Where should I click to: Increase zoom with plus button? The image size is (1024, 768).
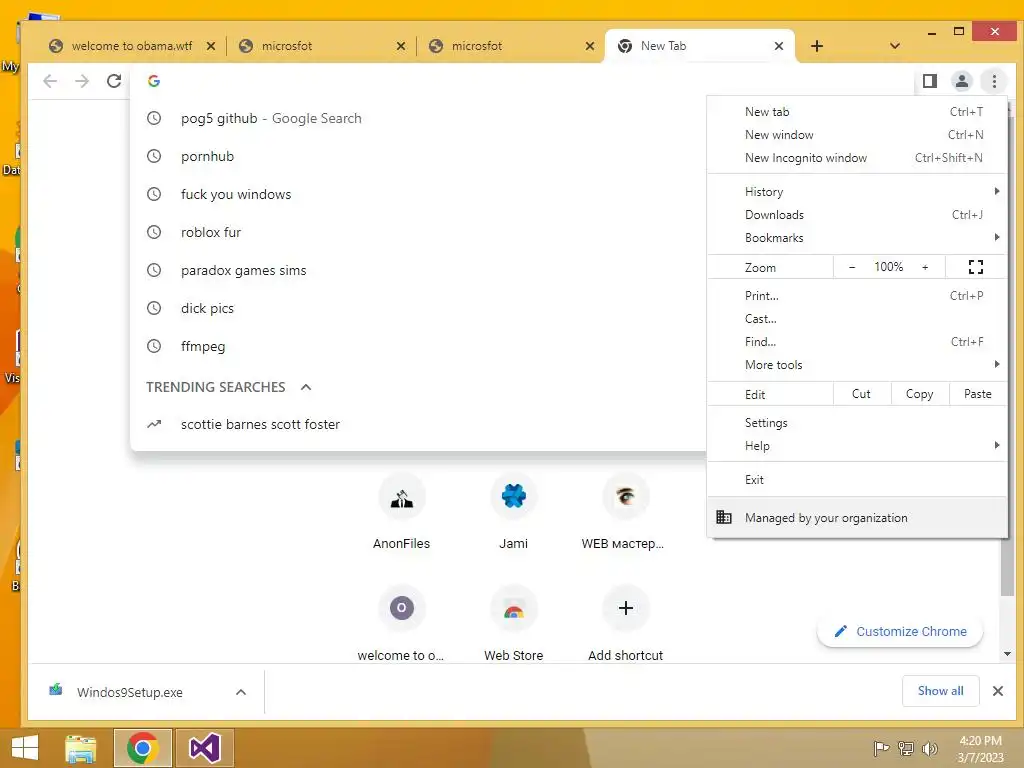[x=925, y=267]
